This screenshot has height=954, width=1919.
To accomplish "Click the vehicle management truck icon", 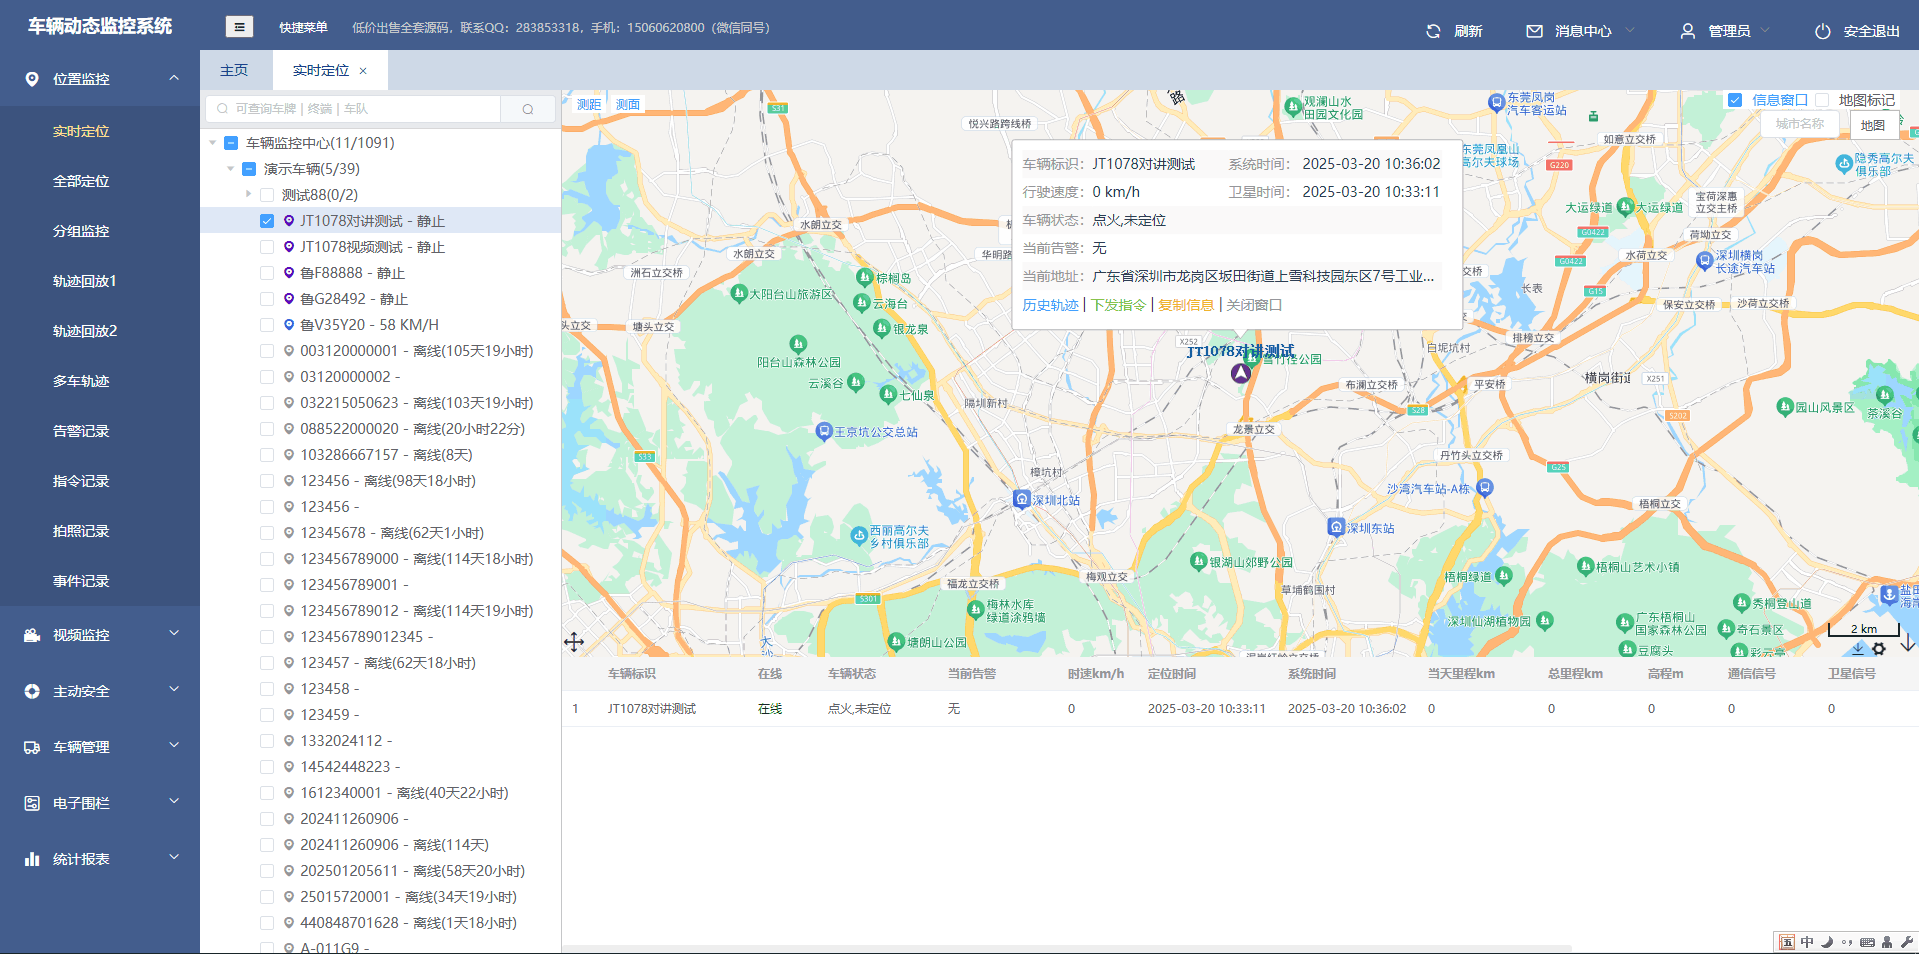I will [x=32, y=747].
